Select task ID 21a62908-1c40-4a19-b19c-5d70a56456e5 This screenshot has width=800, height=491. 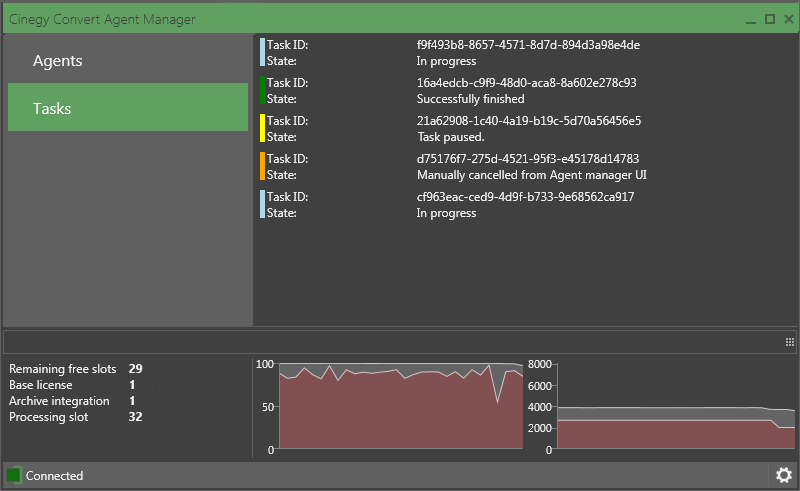pyautogui.click(x=529, y=121)
